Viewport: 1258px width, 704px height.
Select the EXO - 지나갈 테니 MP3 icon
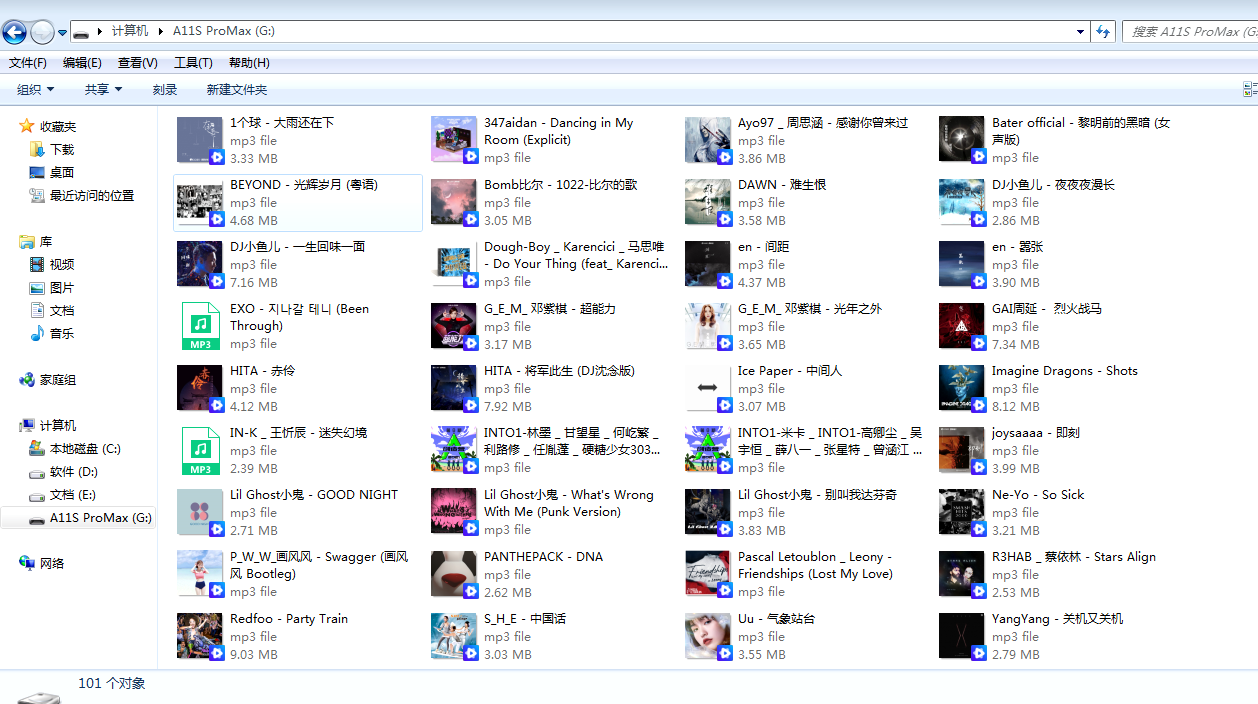(200, 326)
